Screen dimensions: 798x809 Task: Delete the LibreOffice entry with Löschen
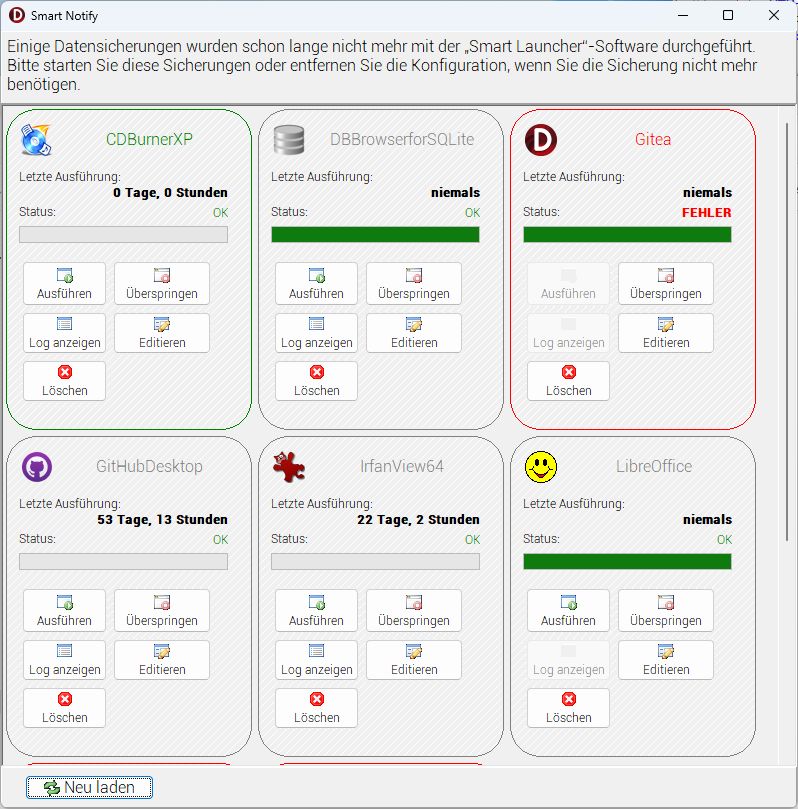[x=568, y=708]
